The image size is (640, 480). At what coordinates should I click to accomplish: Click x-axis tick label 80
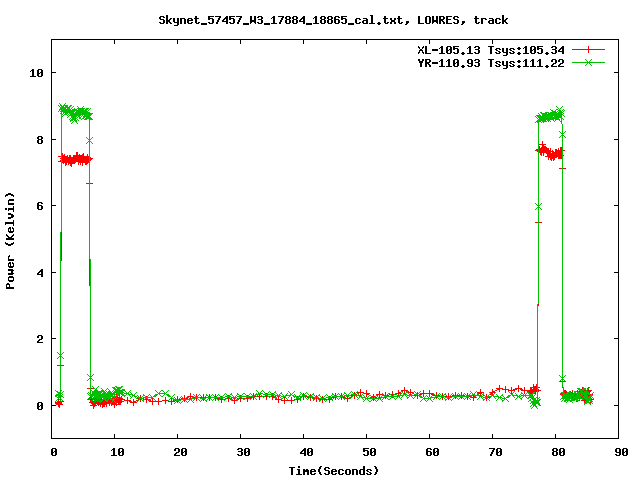pos(558,452)
